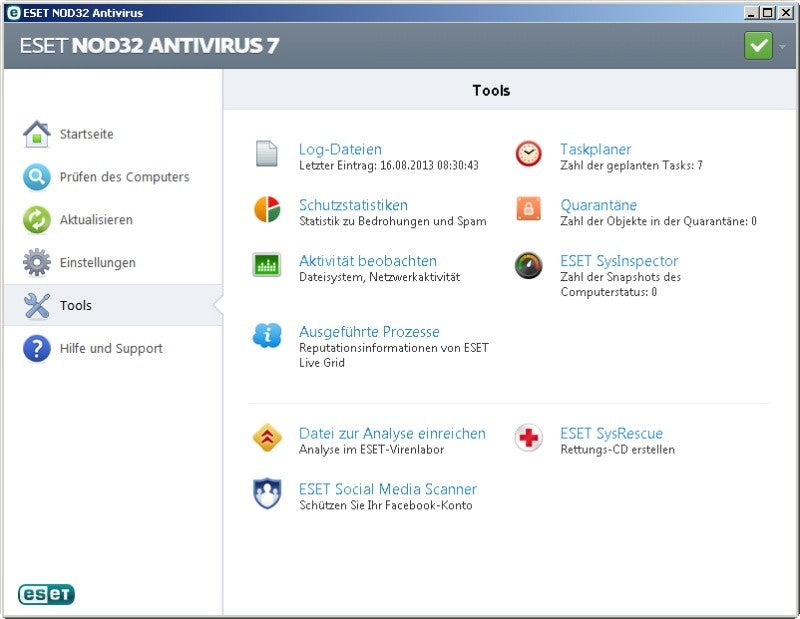The image size is (800, 619).
Task: Click the ESET NOD32 ANTIVIRUS 7 banner title
Action: click(149, 45)
